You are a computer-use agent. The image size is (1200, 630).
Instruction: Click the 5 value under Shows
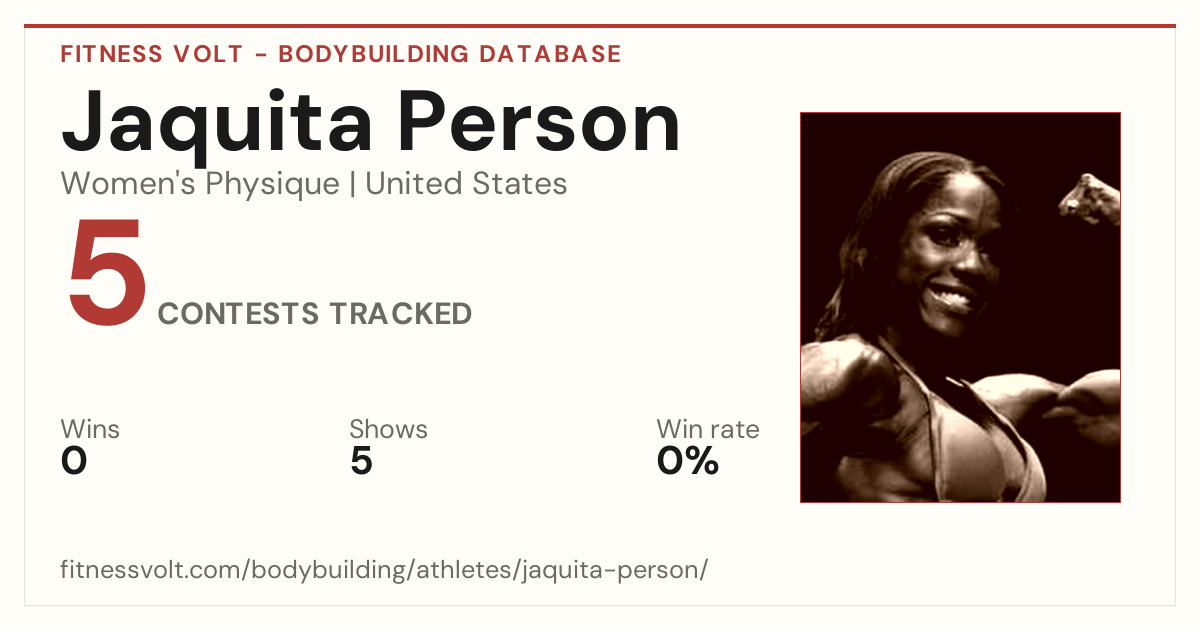tap(361, 461)
